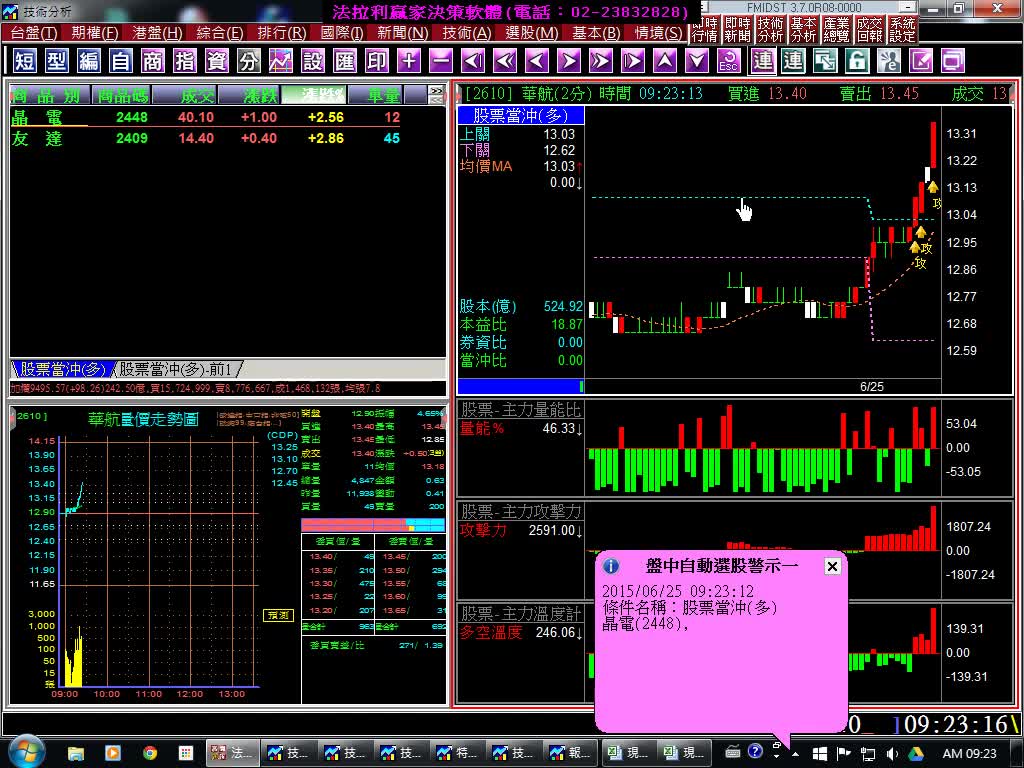This screenshot has width=1024, height=768.
Task: Click the 型 toolbar icon
Action: coord(56,61)
